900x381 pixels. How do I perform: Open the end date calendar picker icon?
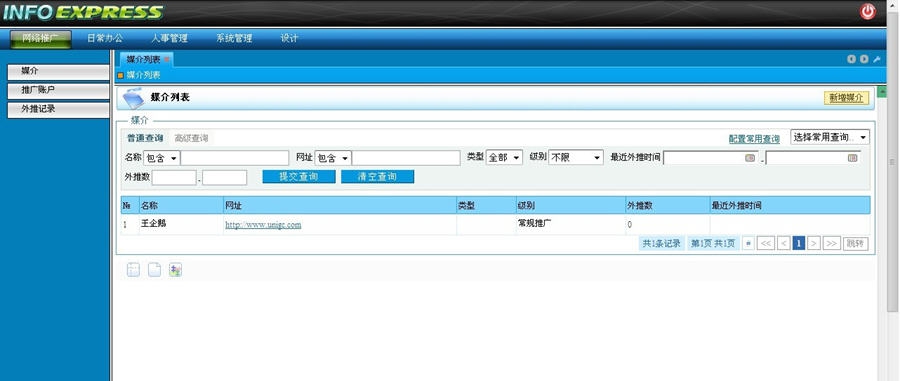pyautogui.click(x=852, y=158)
